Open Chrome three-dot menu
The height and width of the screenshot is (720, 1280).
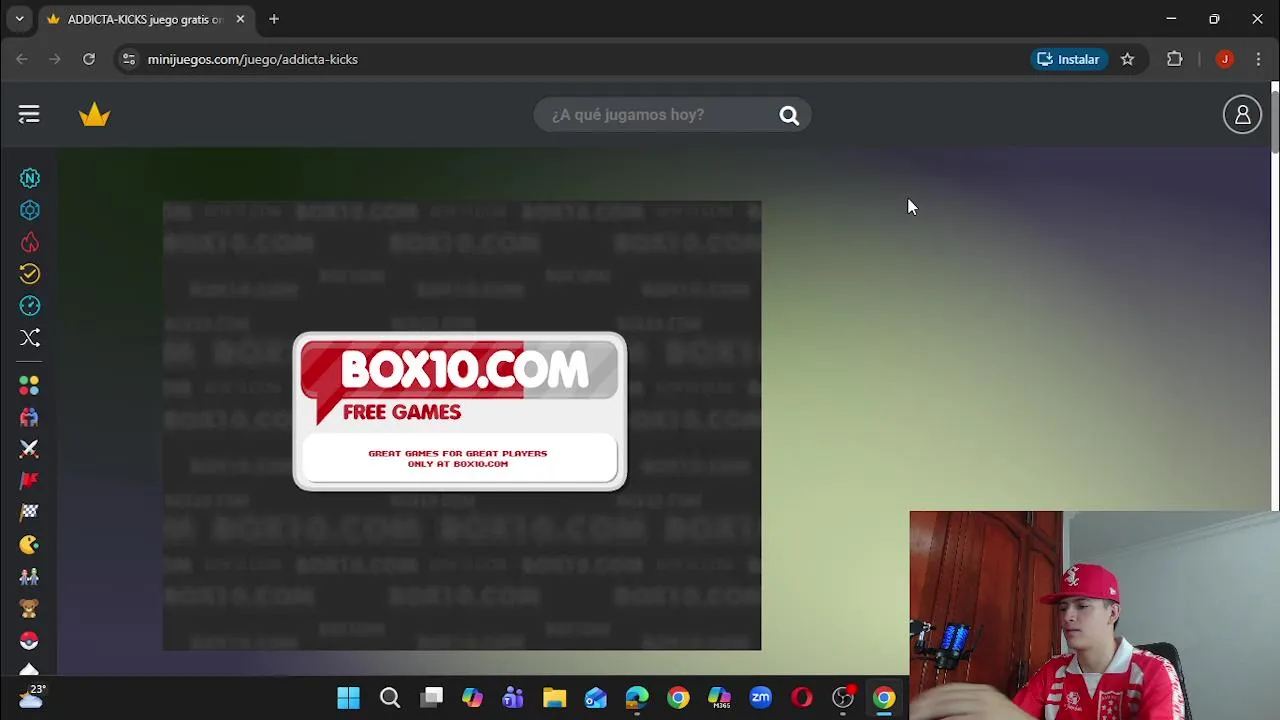click(1258, 59)
